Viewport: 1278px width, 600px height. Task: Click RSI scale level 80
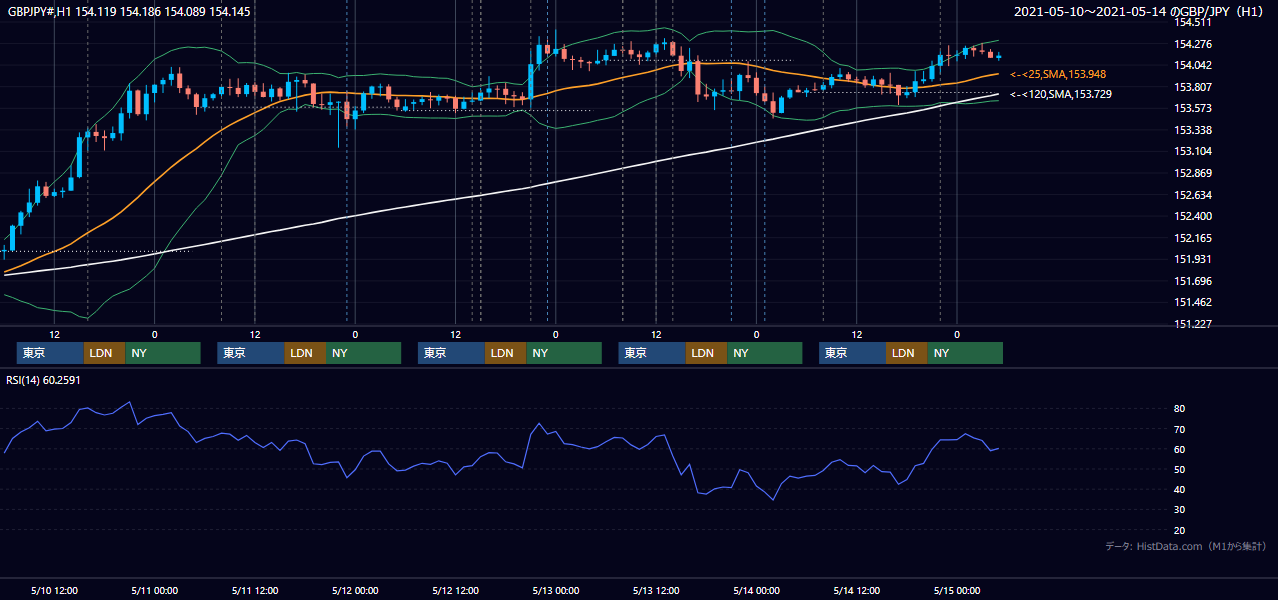click(1179, 409)
